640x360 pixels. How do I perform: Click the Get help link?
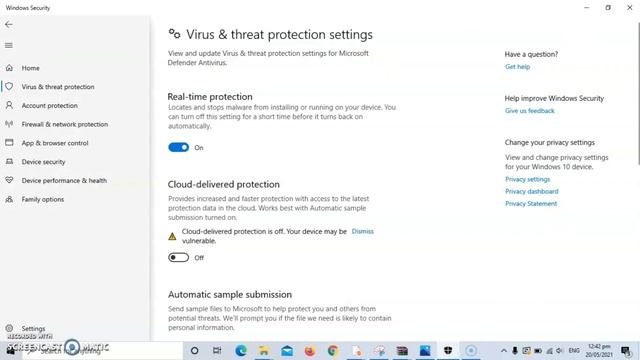click(517, 67)
